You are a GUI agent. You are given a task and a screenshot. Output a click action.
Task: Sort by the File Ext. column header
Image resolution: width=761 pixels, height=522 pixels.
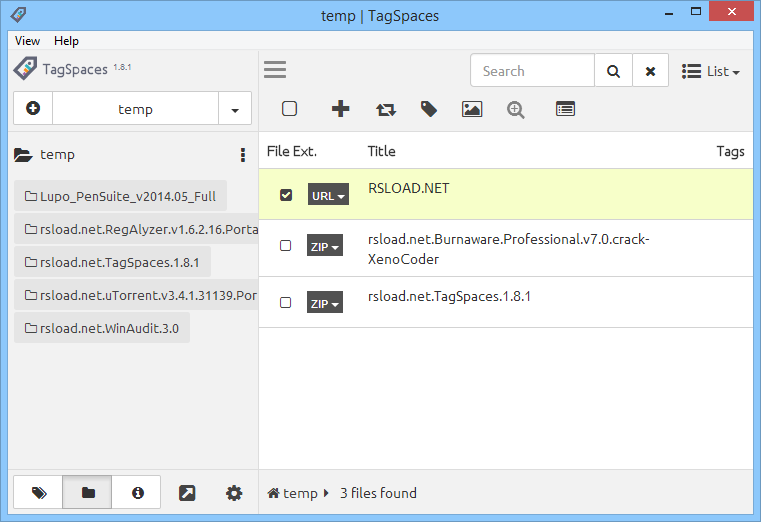click(292, 151)
